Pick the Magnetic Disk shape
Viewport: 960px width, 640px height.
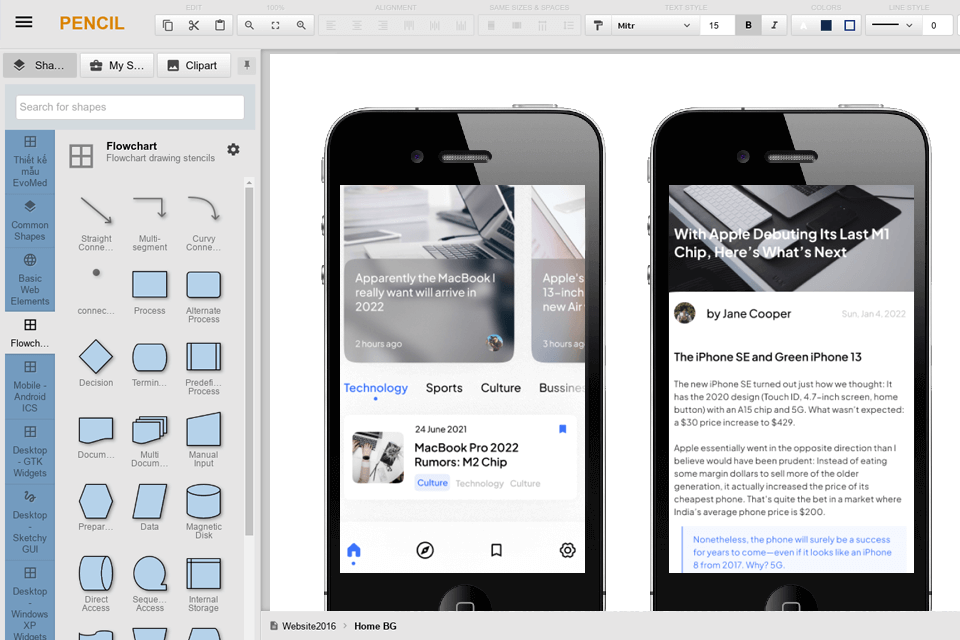[x=204, y=511]
